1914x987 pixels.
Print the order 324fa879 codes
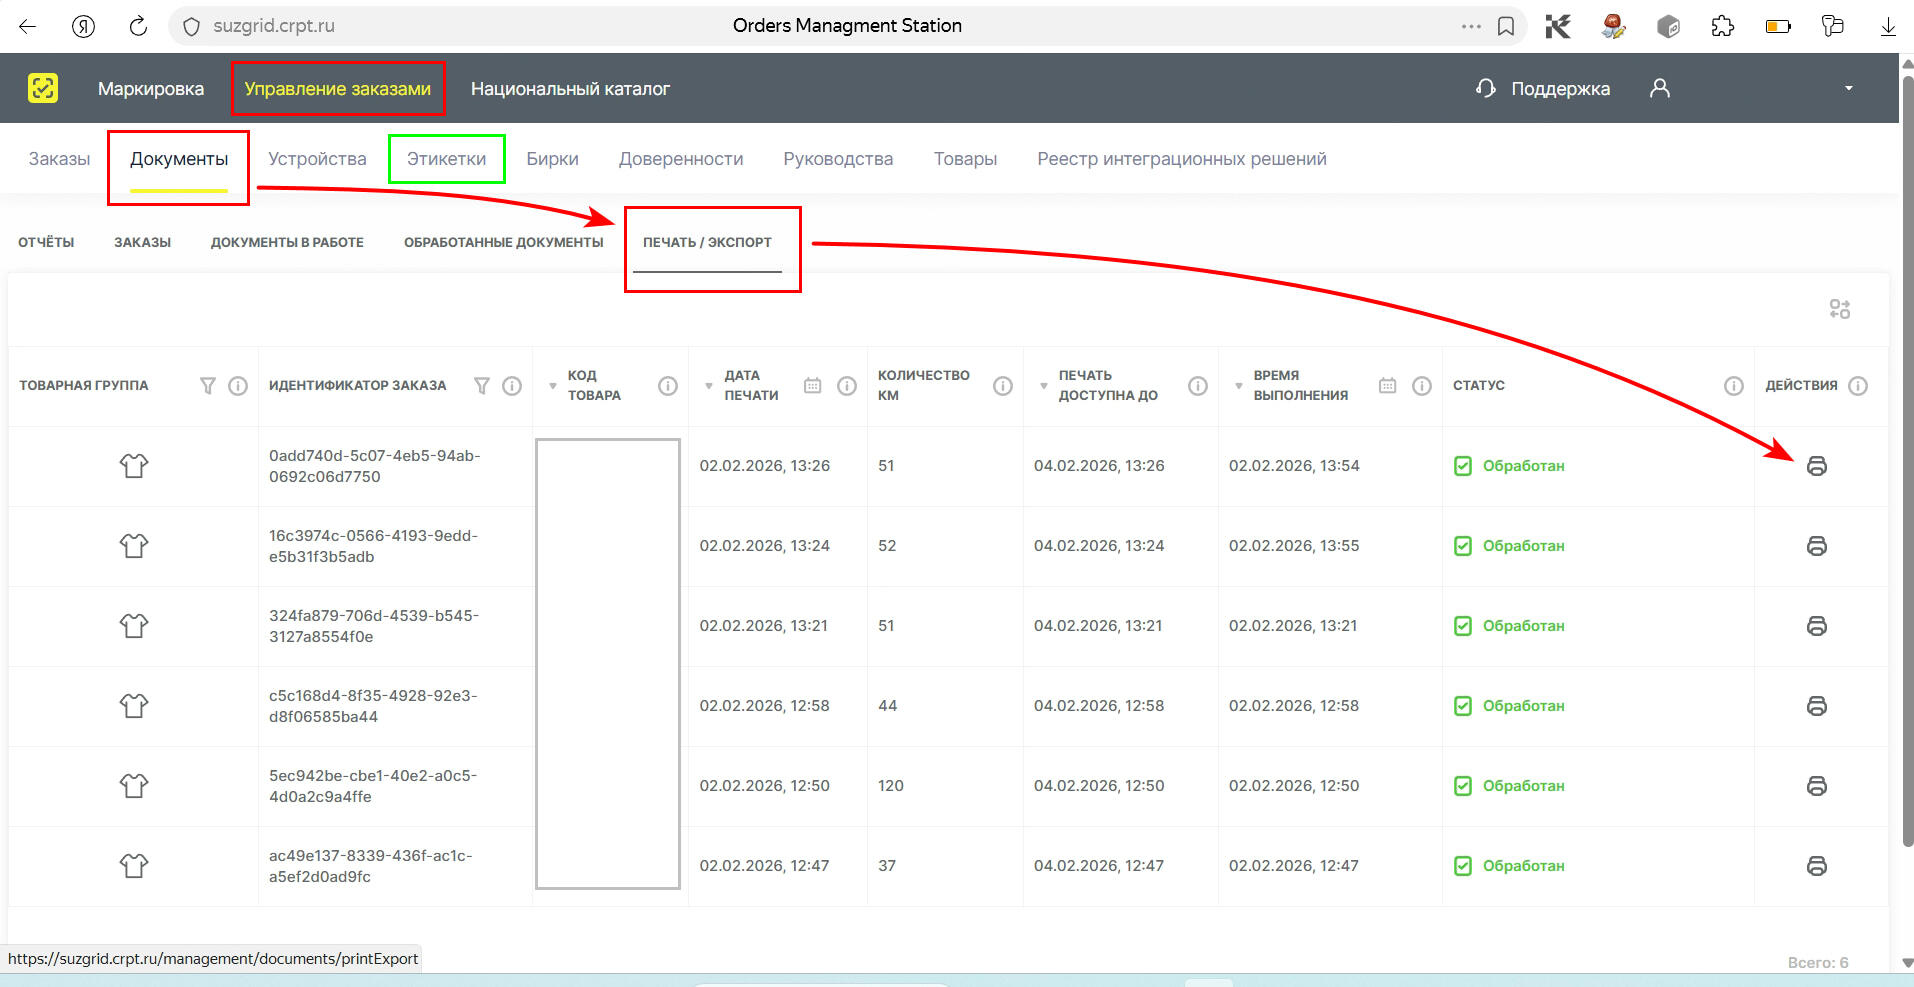click(x=1817, y=626)
